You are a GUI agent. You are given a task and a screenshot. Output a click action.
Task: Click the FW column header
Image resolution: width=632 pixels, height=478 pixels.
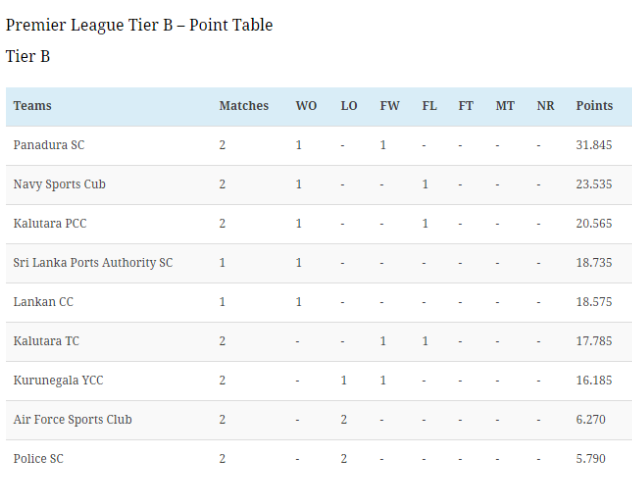[390, 106]
